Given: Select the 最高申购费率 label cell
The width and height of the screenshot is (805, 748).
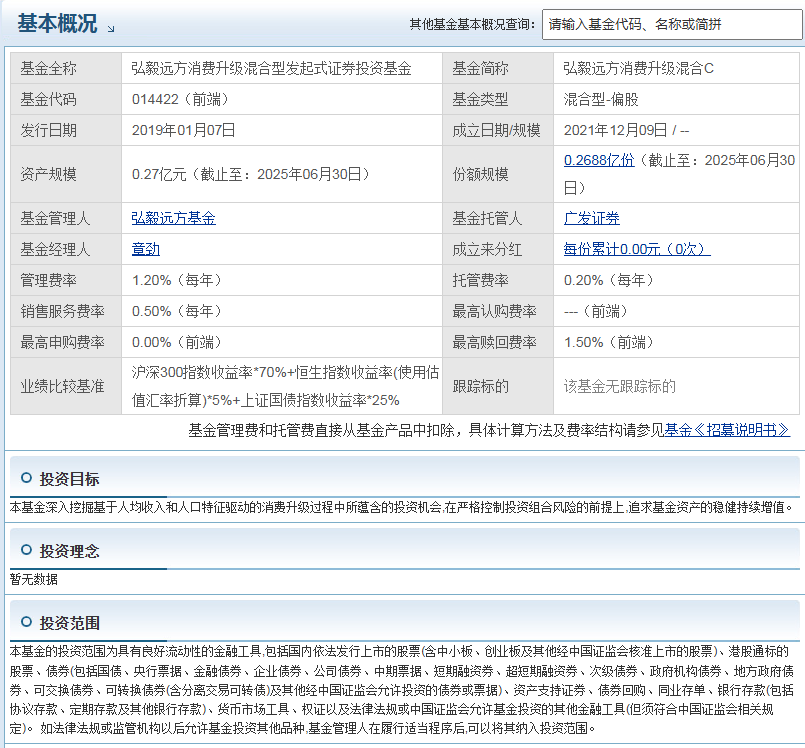Looking at the screenshot, I should (x=66, y=342).
